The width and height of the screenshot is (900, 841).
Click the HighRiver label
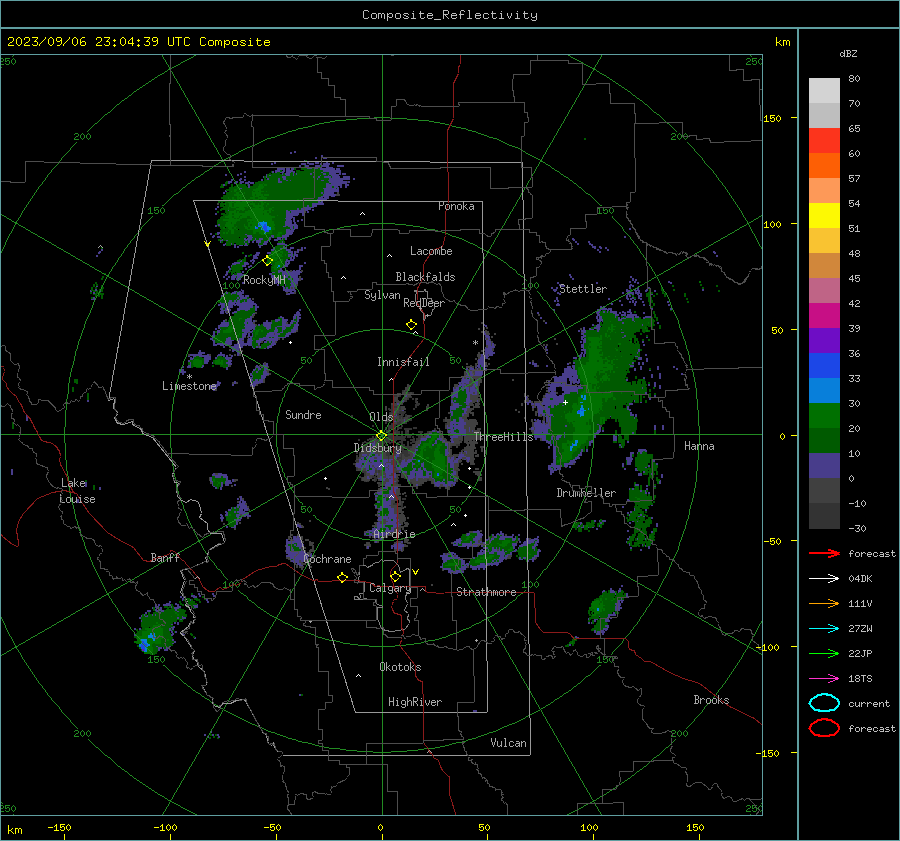[415, 702]
